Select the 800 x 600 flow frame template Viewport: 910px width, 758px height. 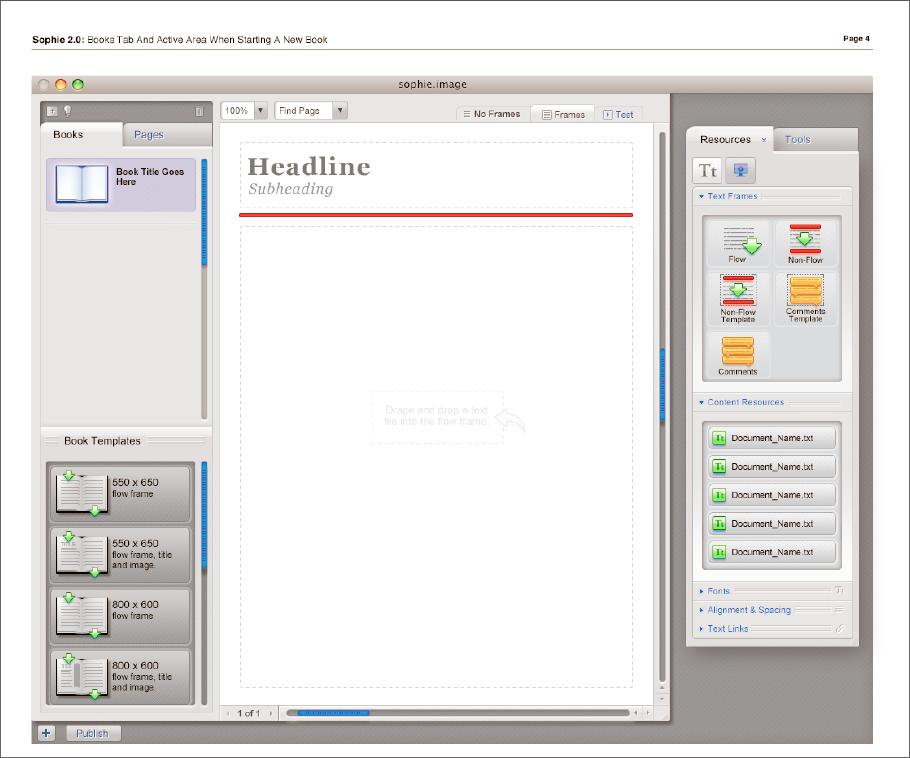pos(120,615)
